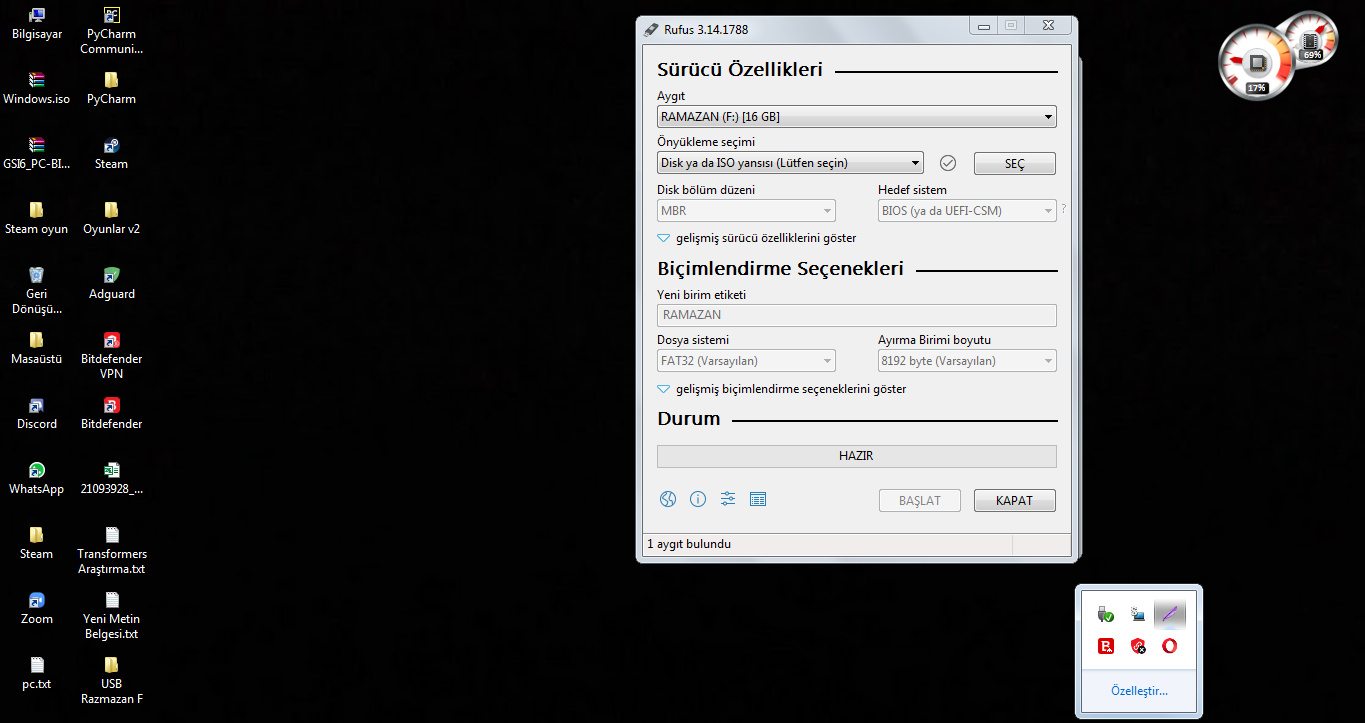
Task: Select the Bitdefender VPN desktop shortcut
Action: click(x=112, y=356)
